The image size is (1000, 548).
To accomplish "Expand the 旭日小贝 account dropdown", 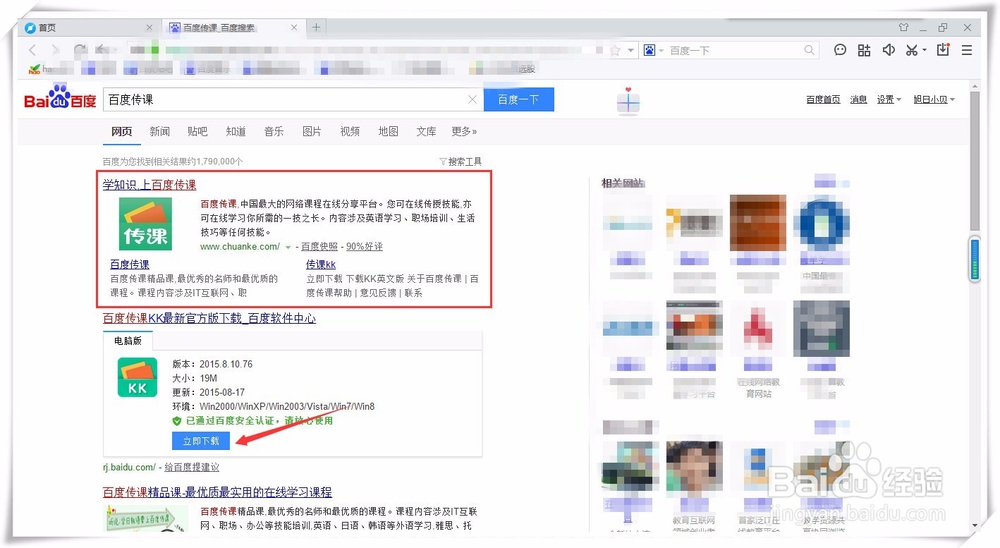I will (x=934, y=100).
